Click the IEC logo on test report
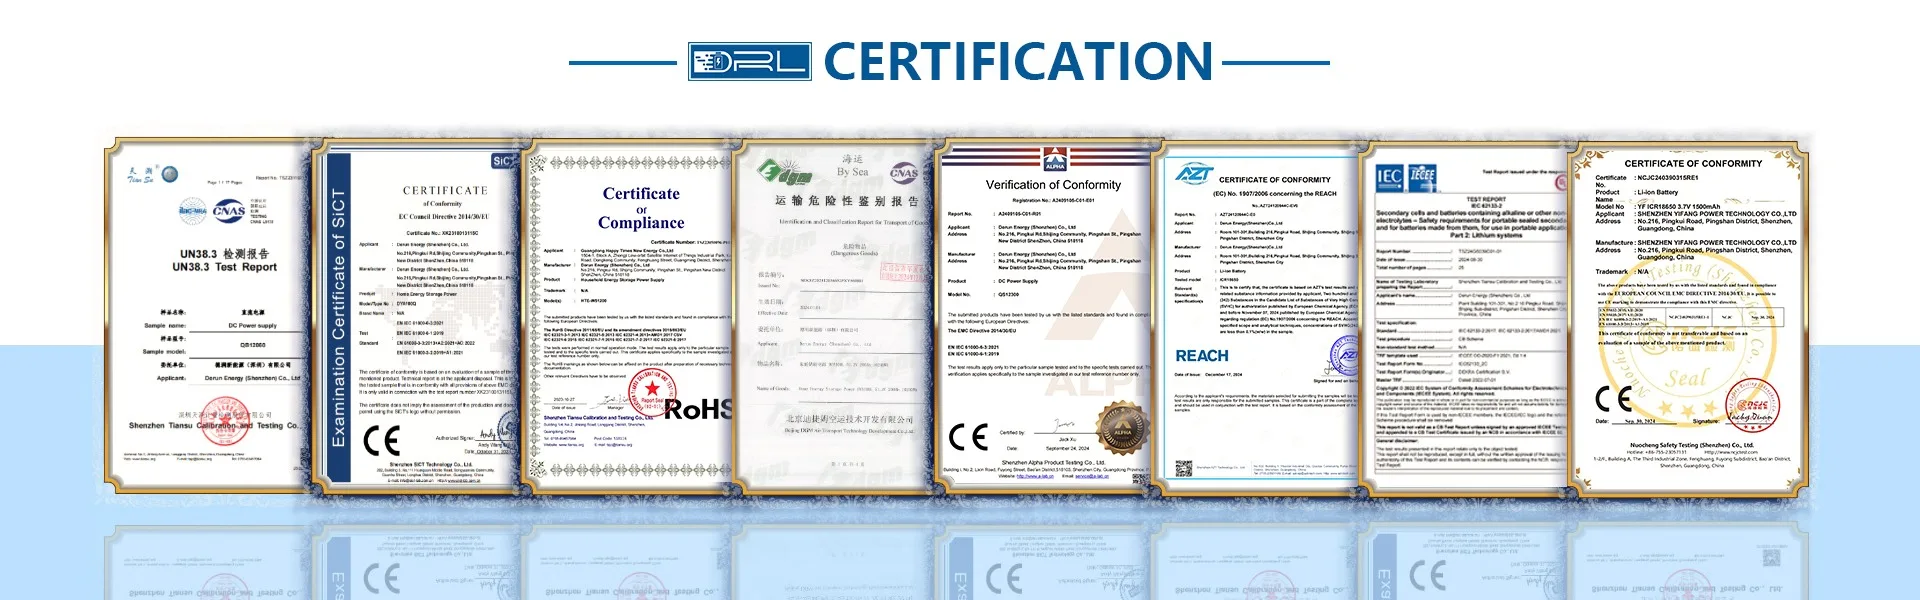Screen dimensions: 1920x600 click(x=1389, y=177)
